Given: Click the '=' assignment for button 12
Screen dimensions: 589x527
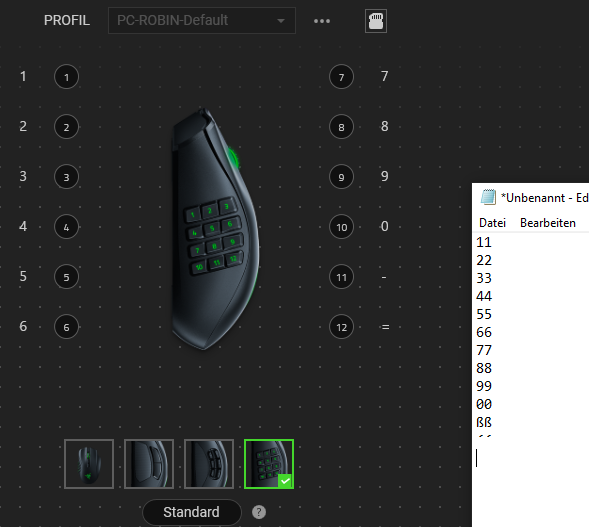Looking at the screenshot, I should click(x=385, y=327).
